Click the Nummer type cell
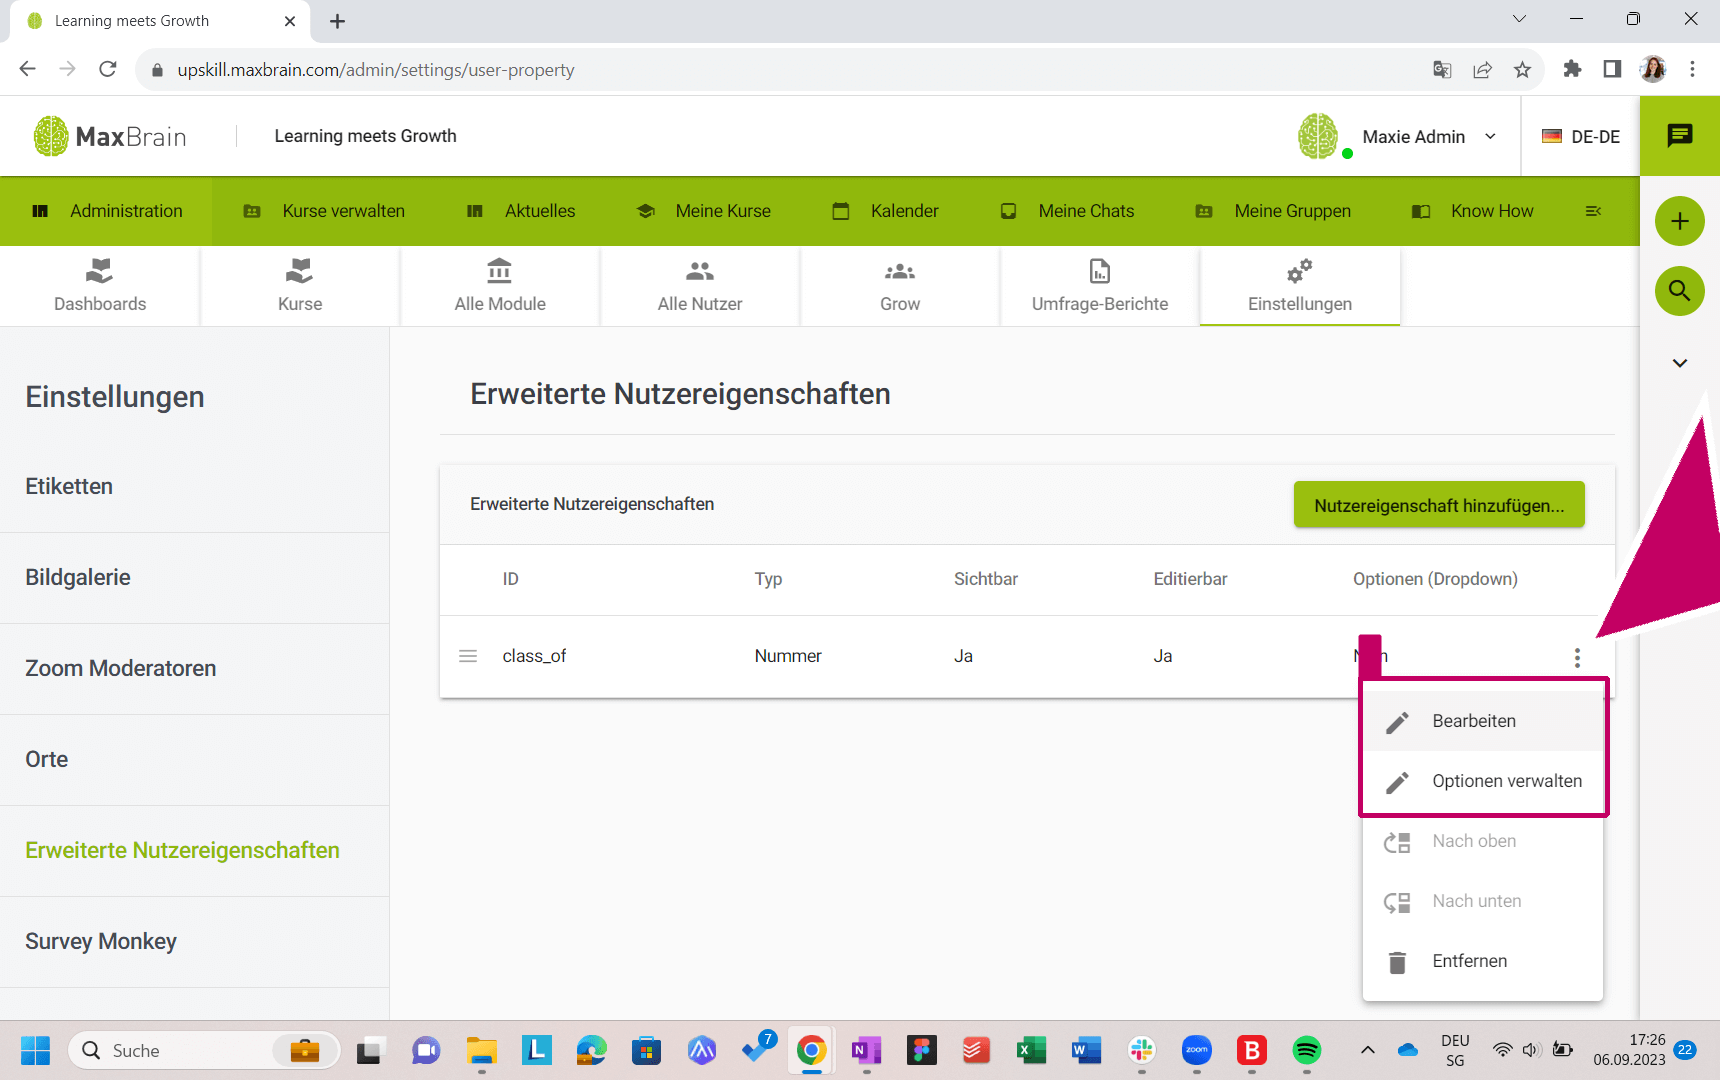 (x=788, y=656)
